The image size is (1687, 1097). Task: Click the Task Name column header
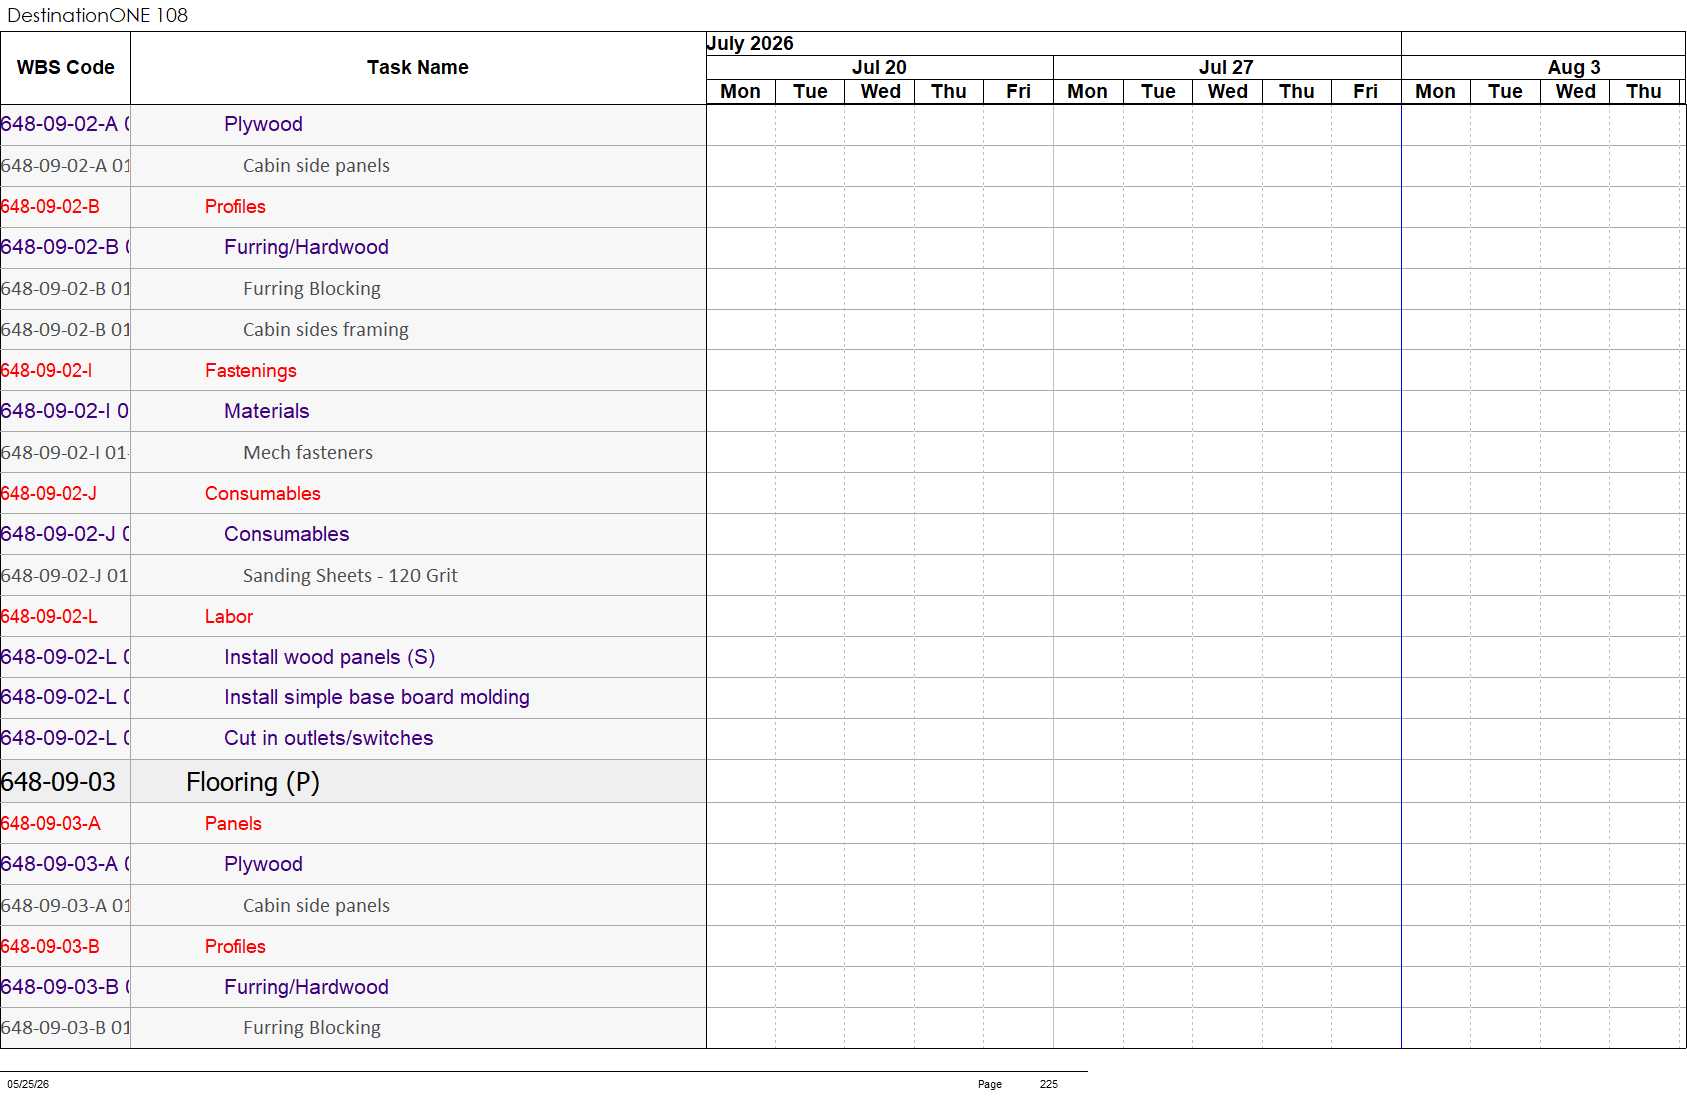click(418, 68)
